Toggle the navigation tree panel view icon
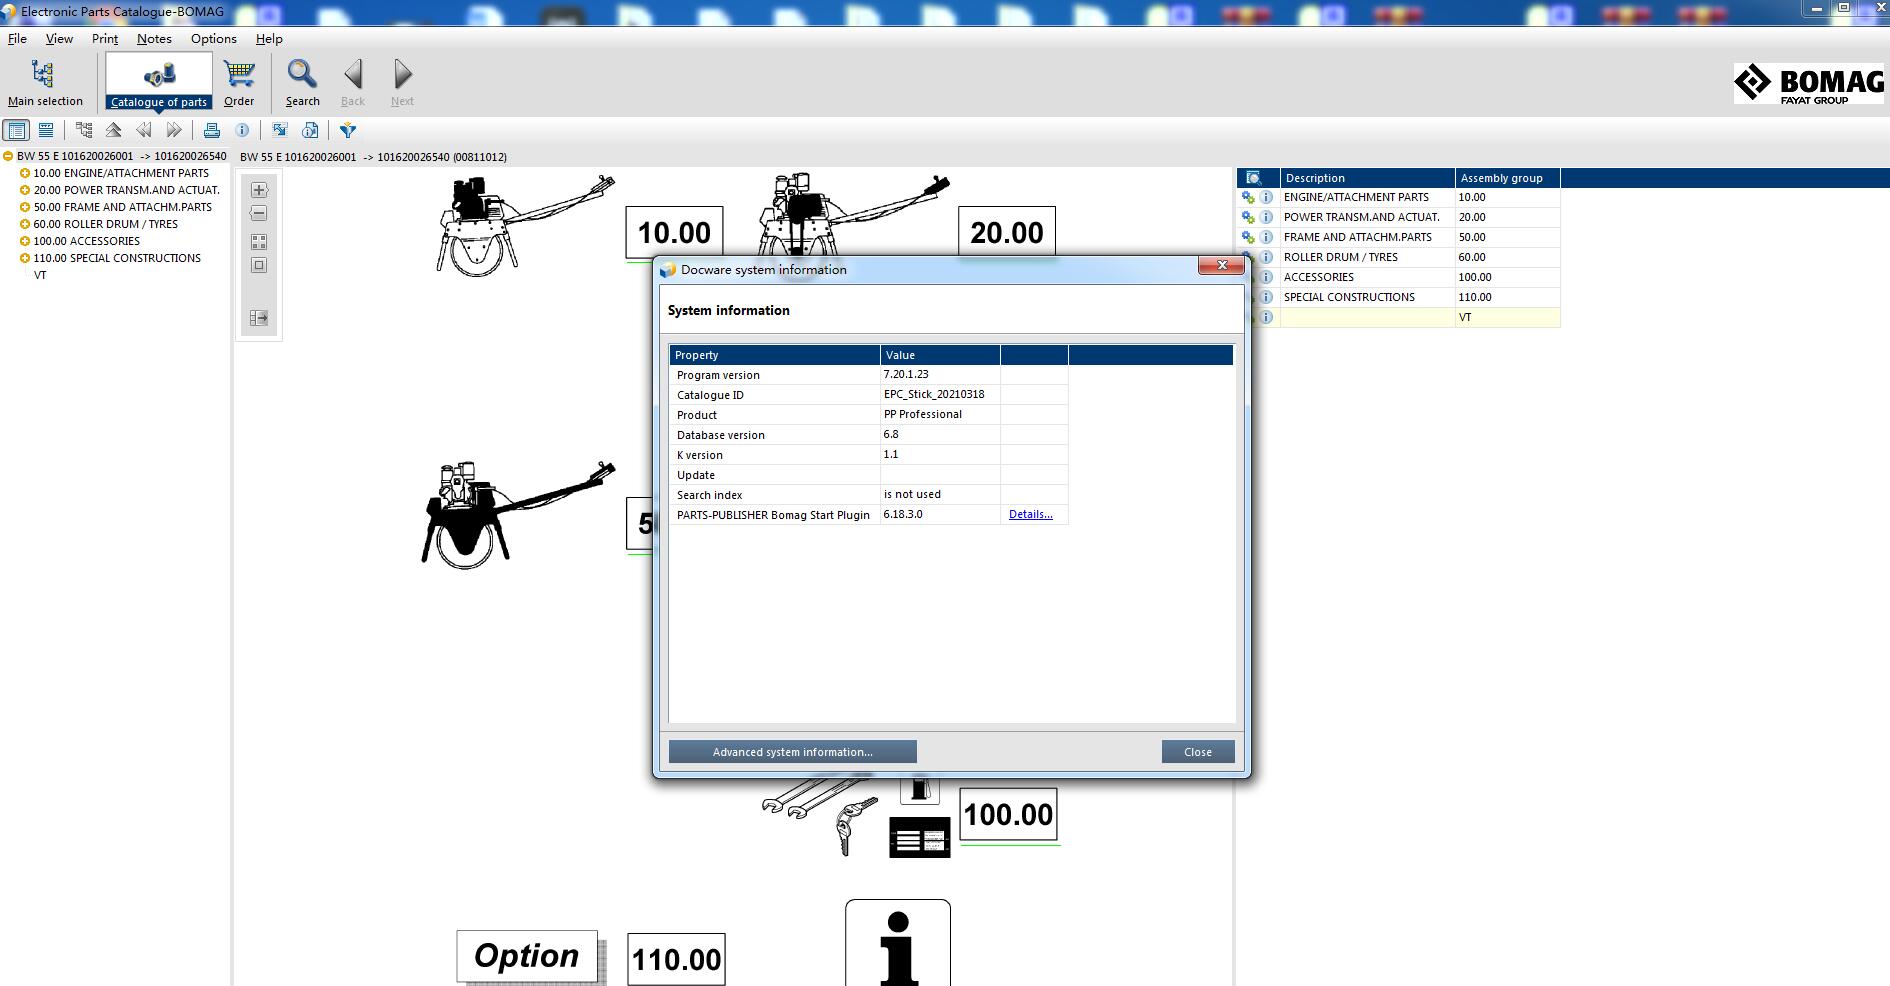 (17, 130)
